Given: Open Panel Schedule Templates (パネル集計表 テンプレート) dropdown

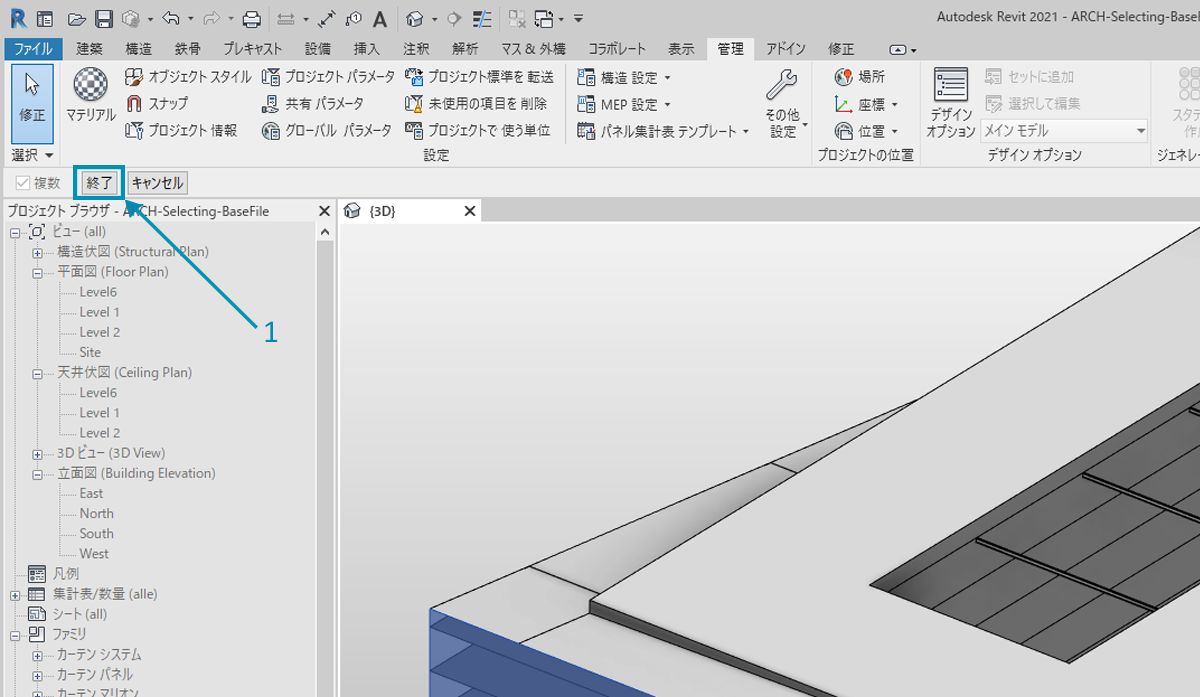Looking at the screenshot, I should point(663,131).
